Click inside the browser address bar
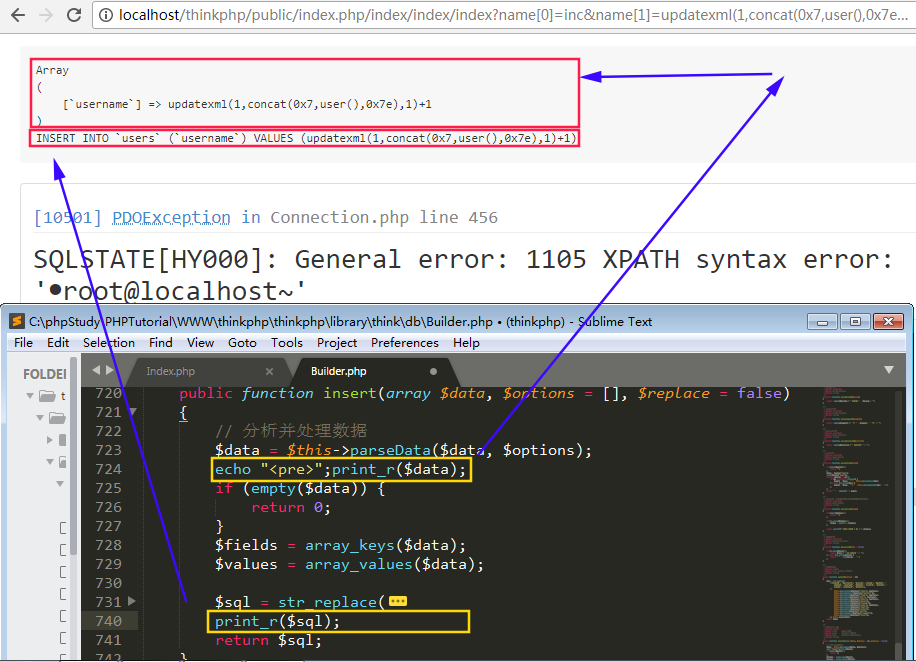The image size is (916, 662). (x=450, y=16)
